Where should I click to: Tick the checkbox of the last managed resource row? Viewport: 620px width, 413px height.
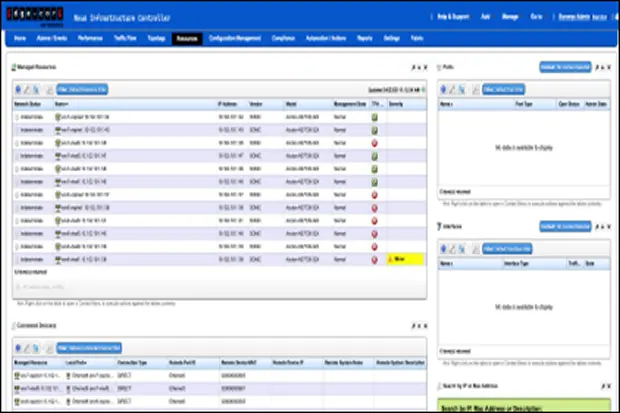tap(17, 260)
